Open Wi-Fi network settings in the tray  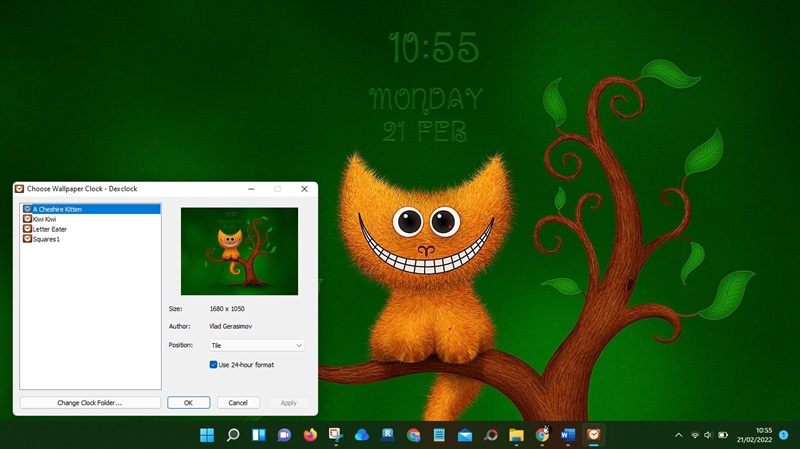click(695, 435)
